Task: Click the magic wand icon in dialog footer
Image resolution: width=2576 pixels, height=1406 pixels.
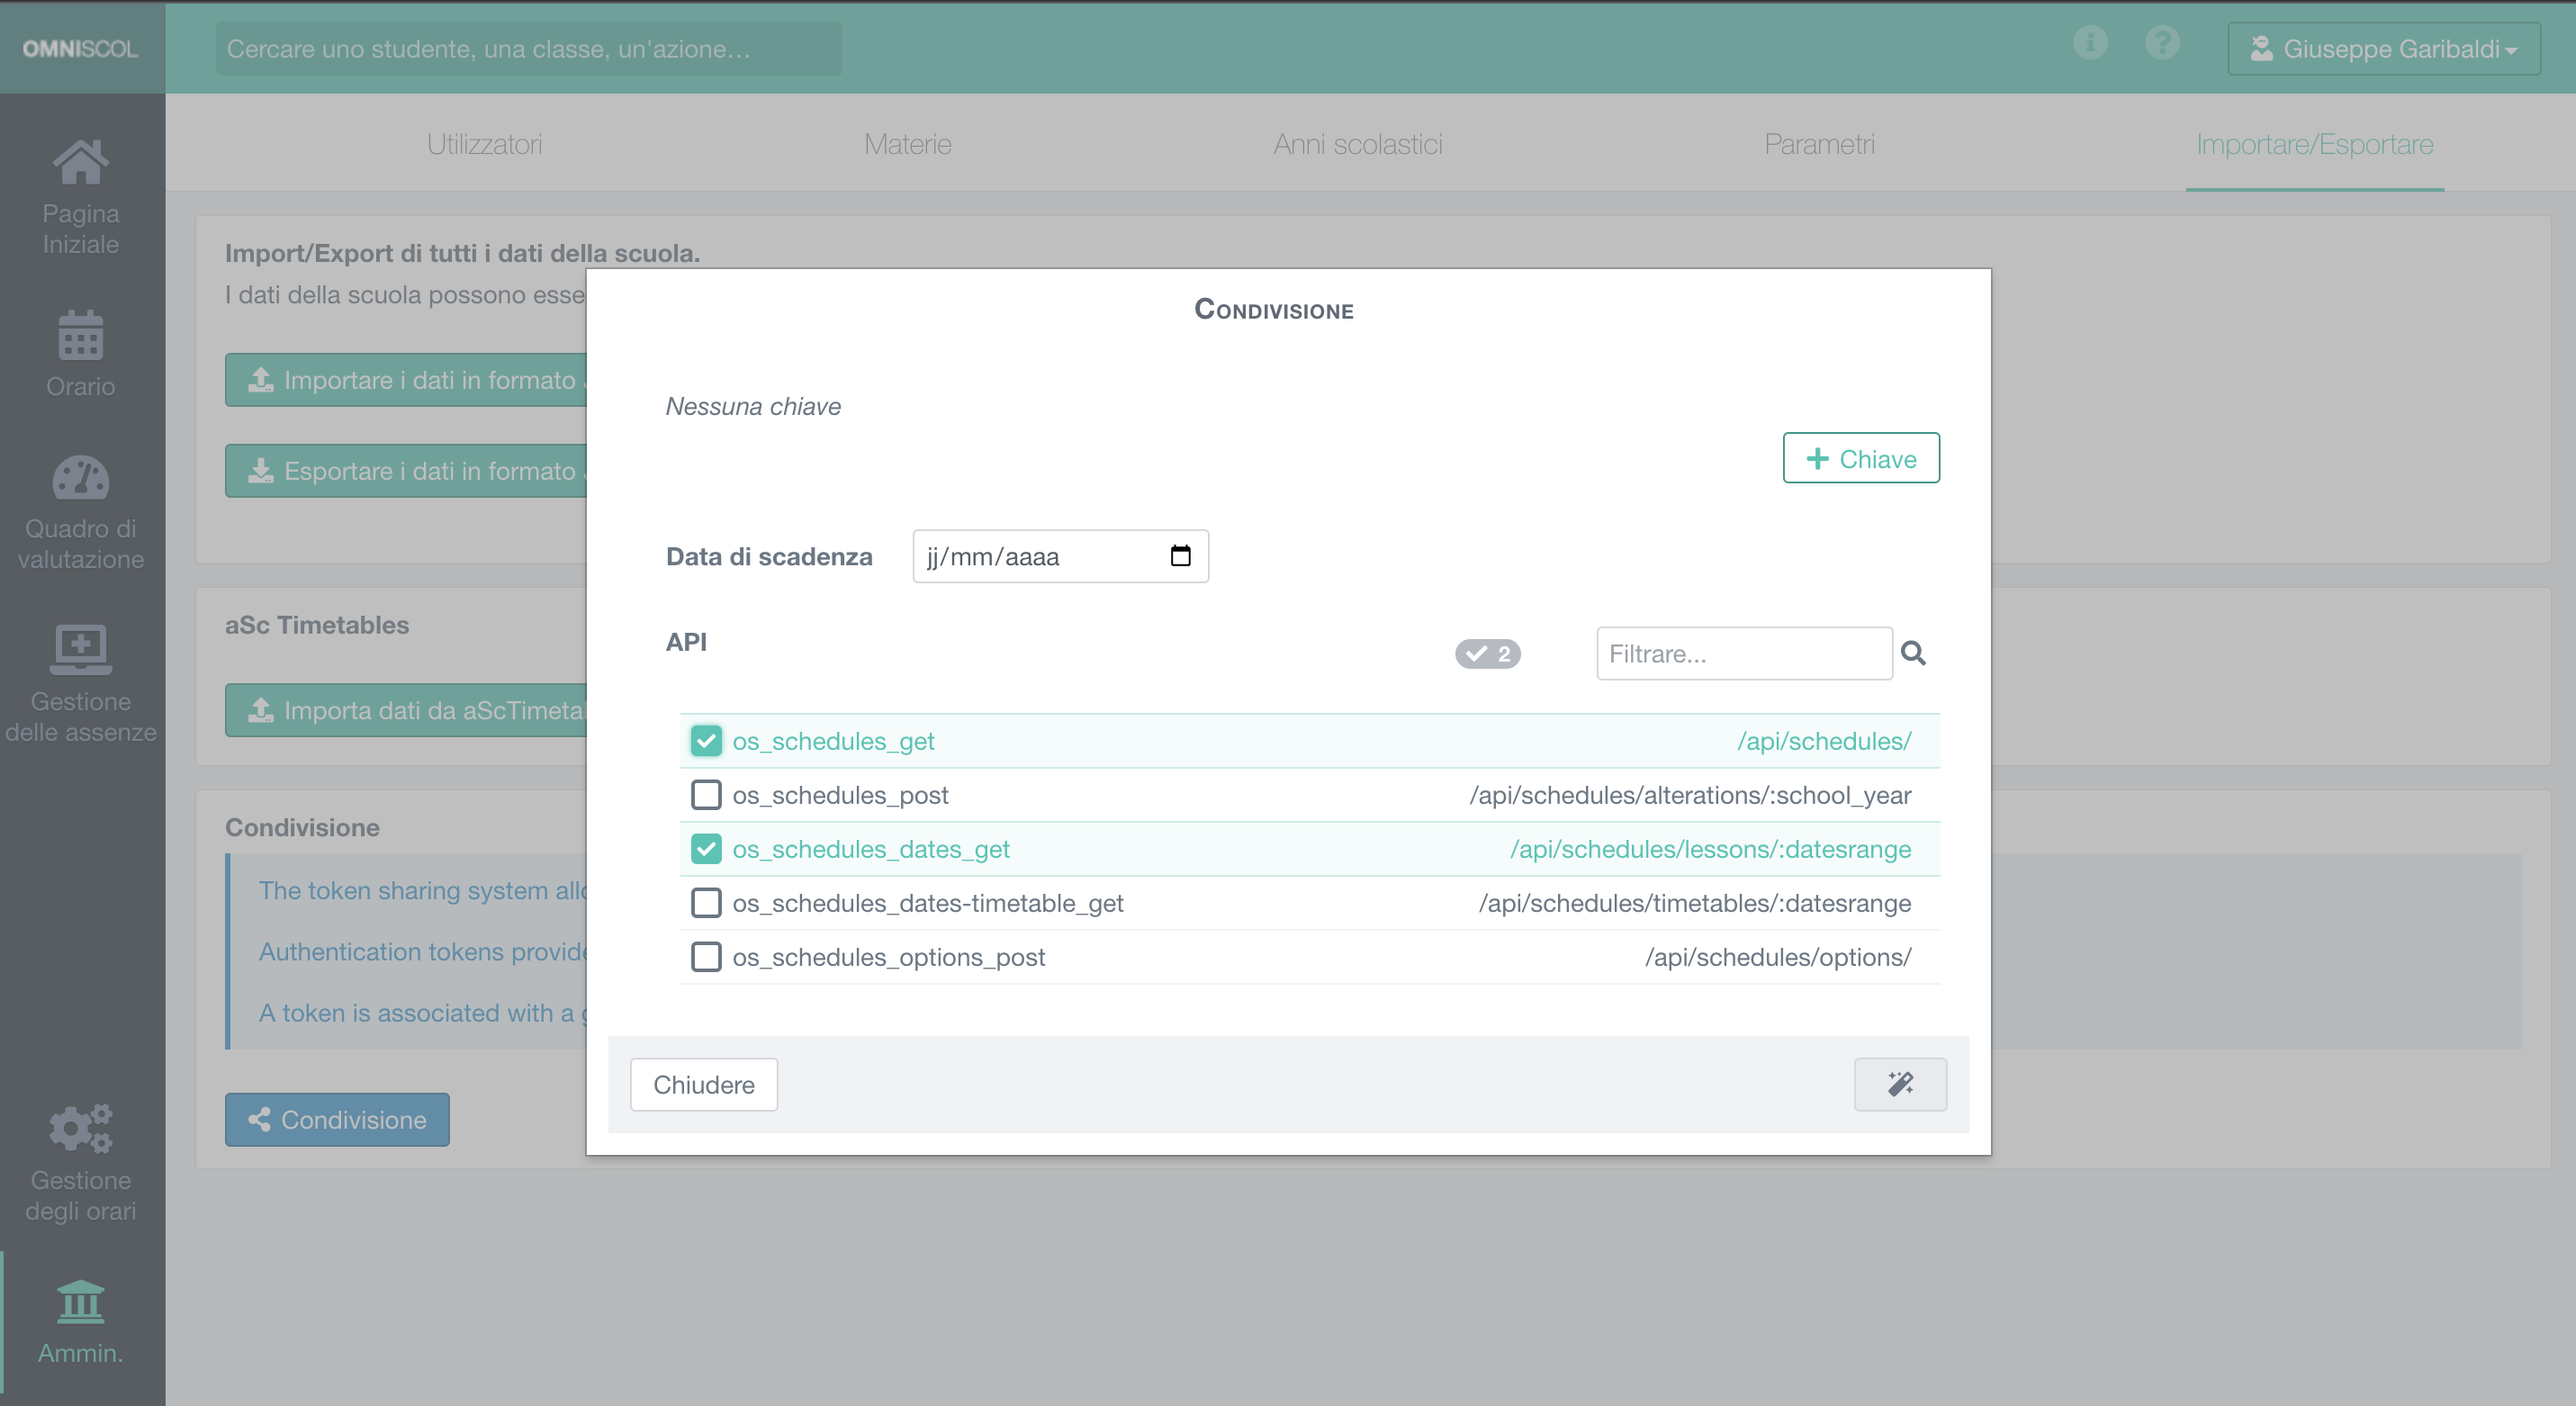Action: (1900, 1084)
